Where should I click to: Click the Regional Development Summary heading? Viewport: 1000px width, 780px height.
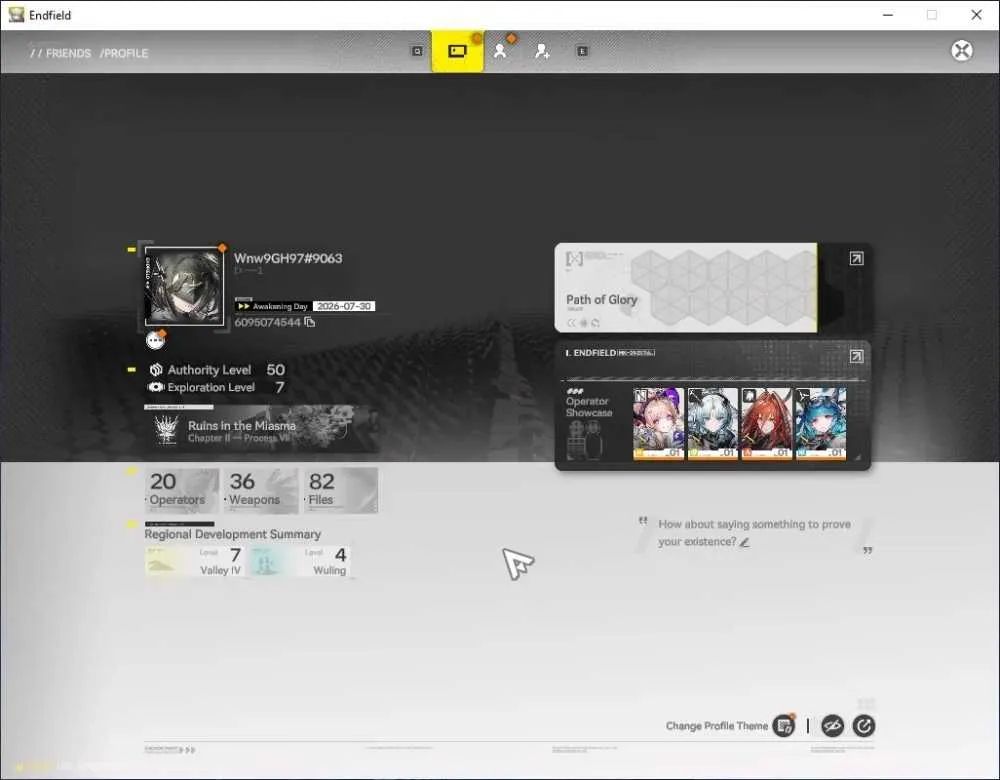point(232,534)
